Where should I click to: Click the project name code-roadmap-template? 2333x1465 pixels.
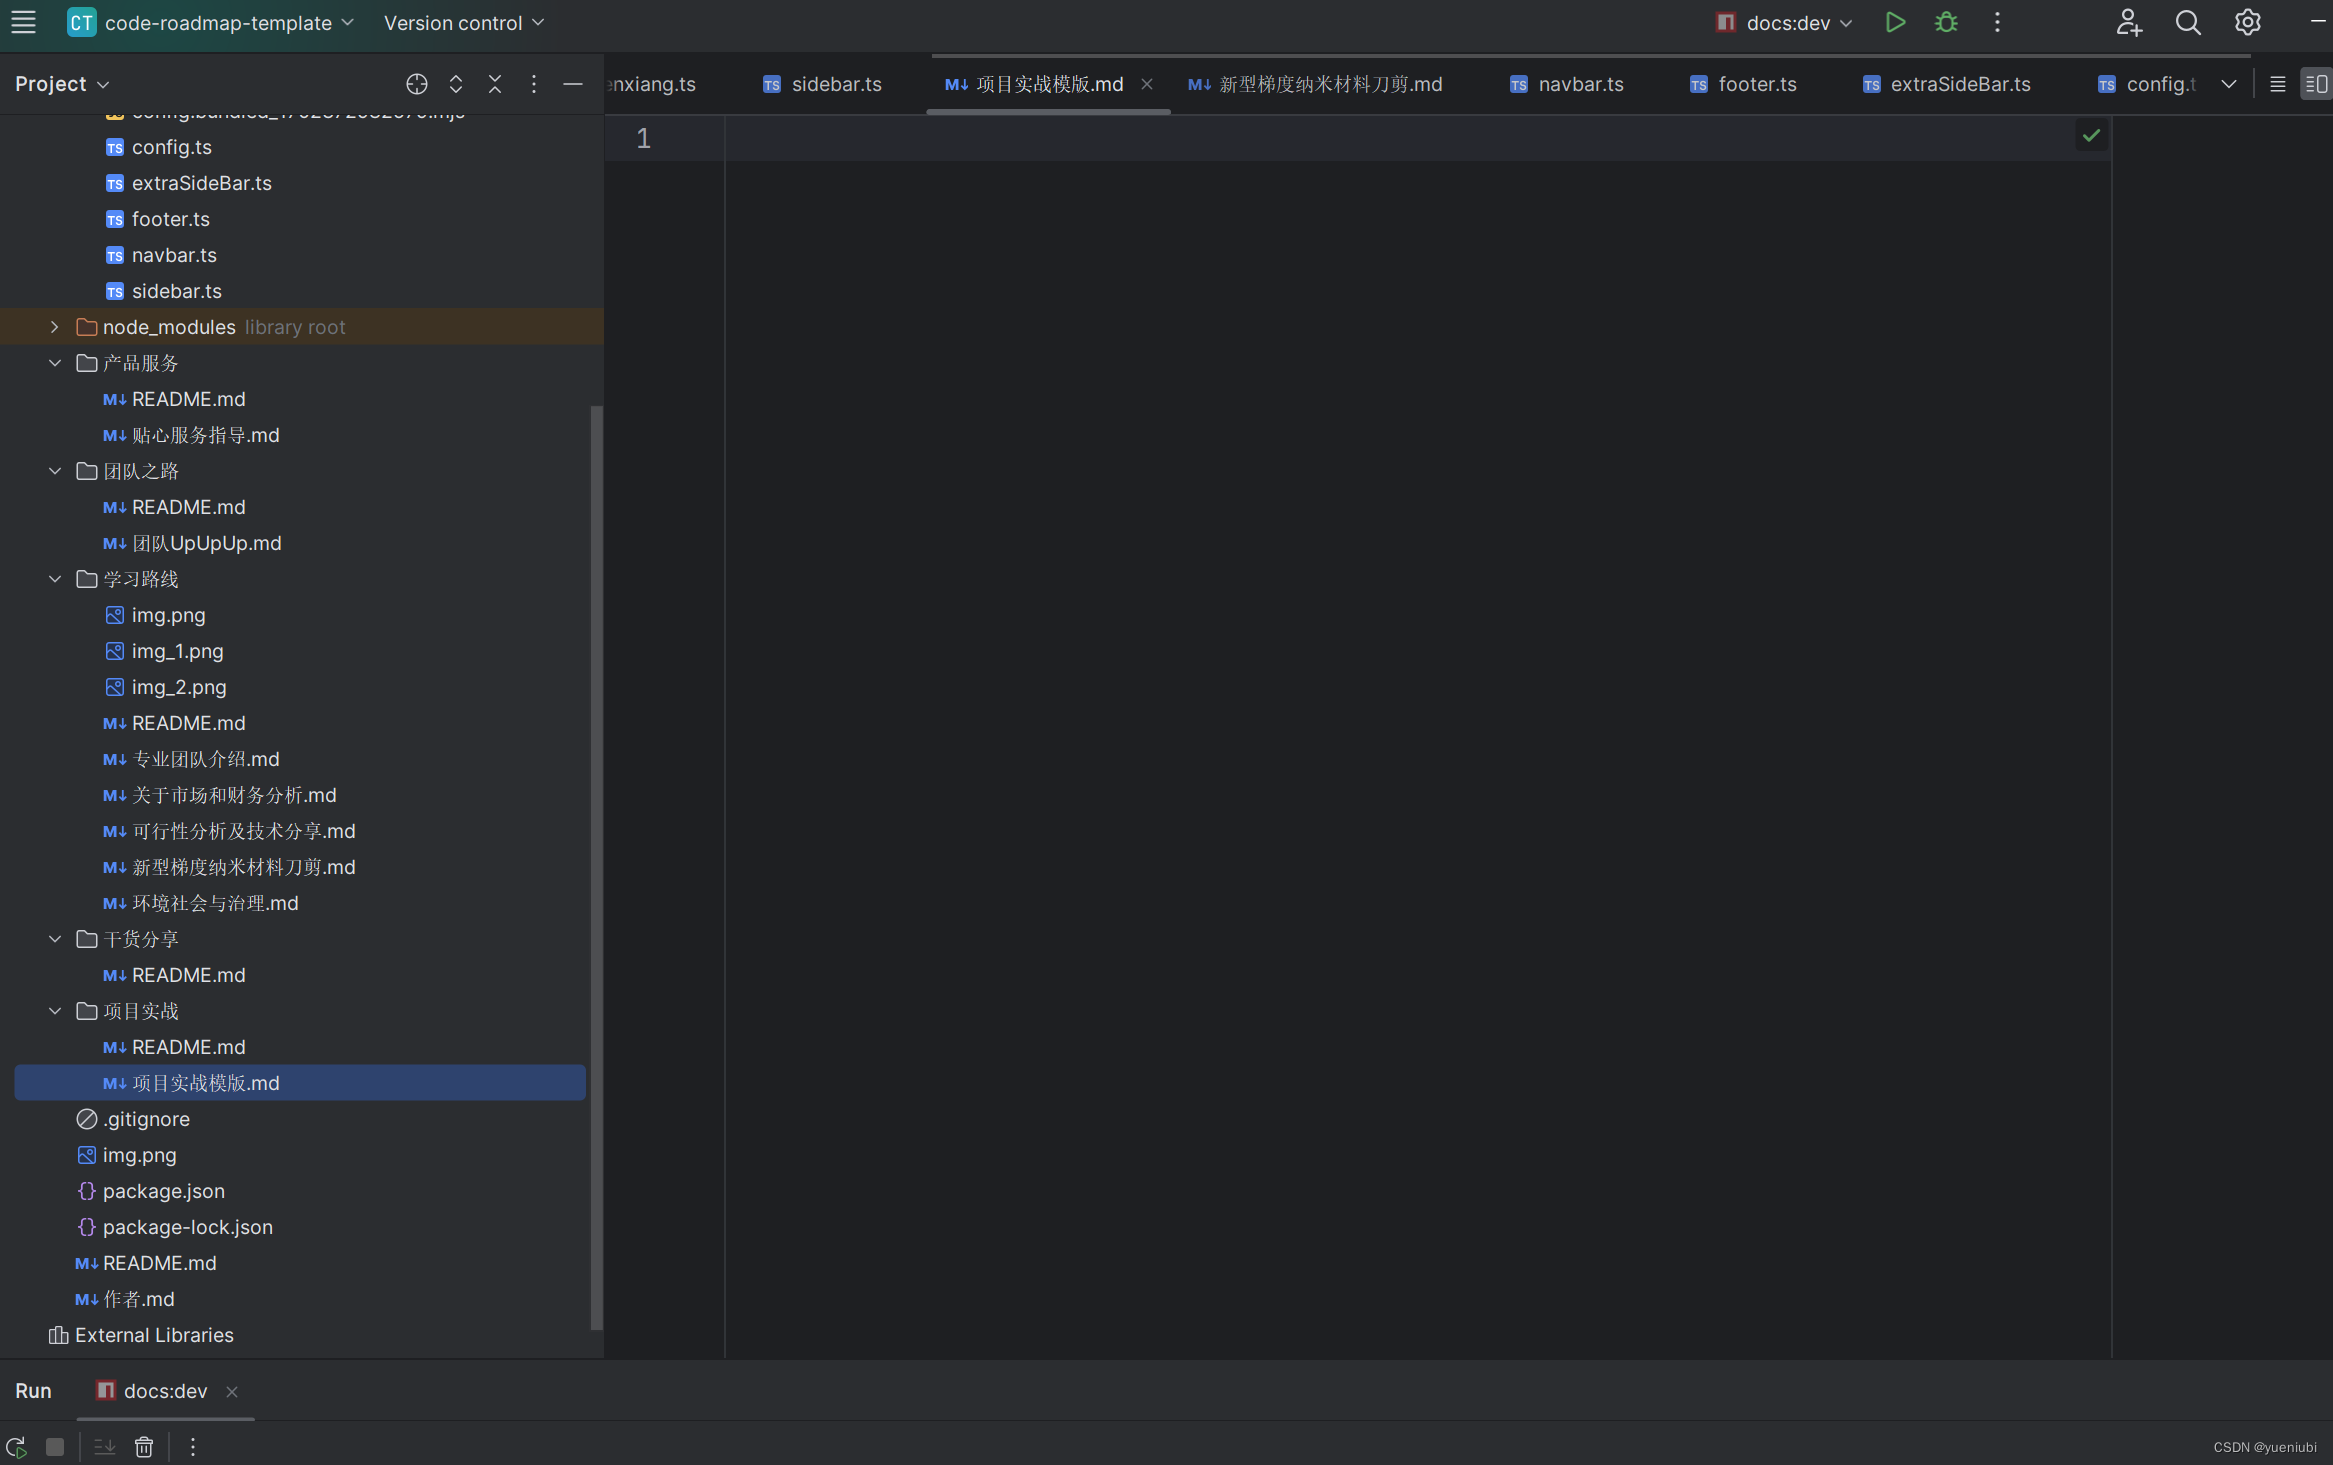click(x=218, y=22)
